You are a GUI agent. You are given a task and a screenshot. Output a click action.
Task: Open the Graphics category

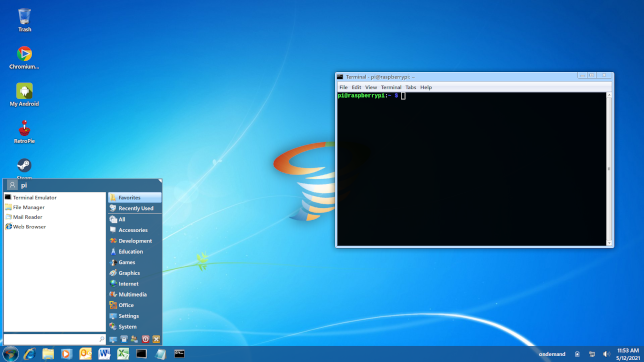point(135,273)
